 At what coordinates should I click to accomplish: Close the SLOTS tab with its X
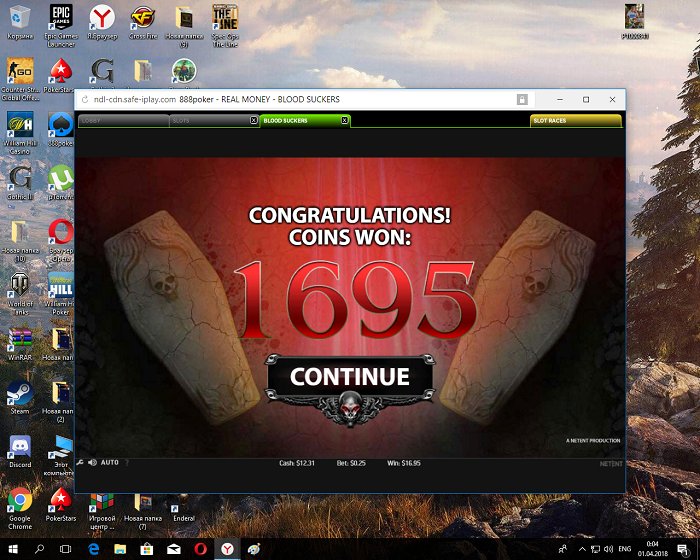[x=254, y=120]
